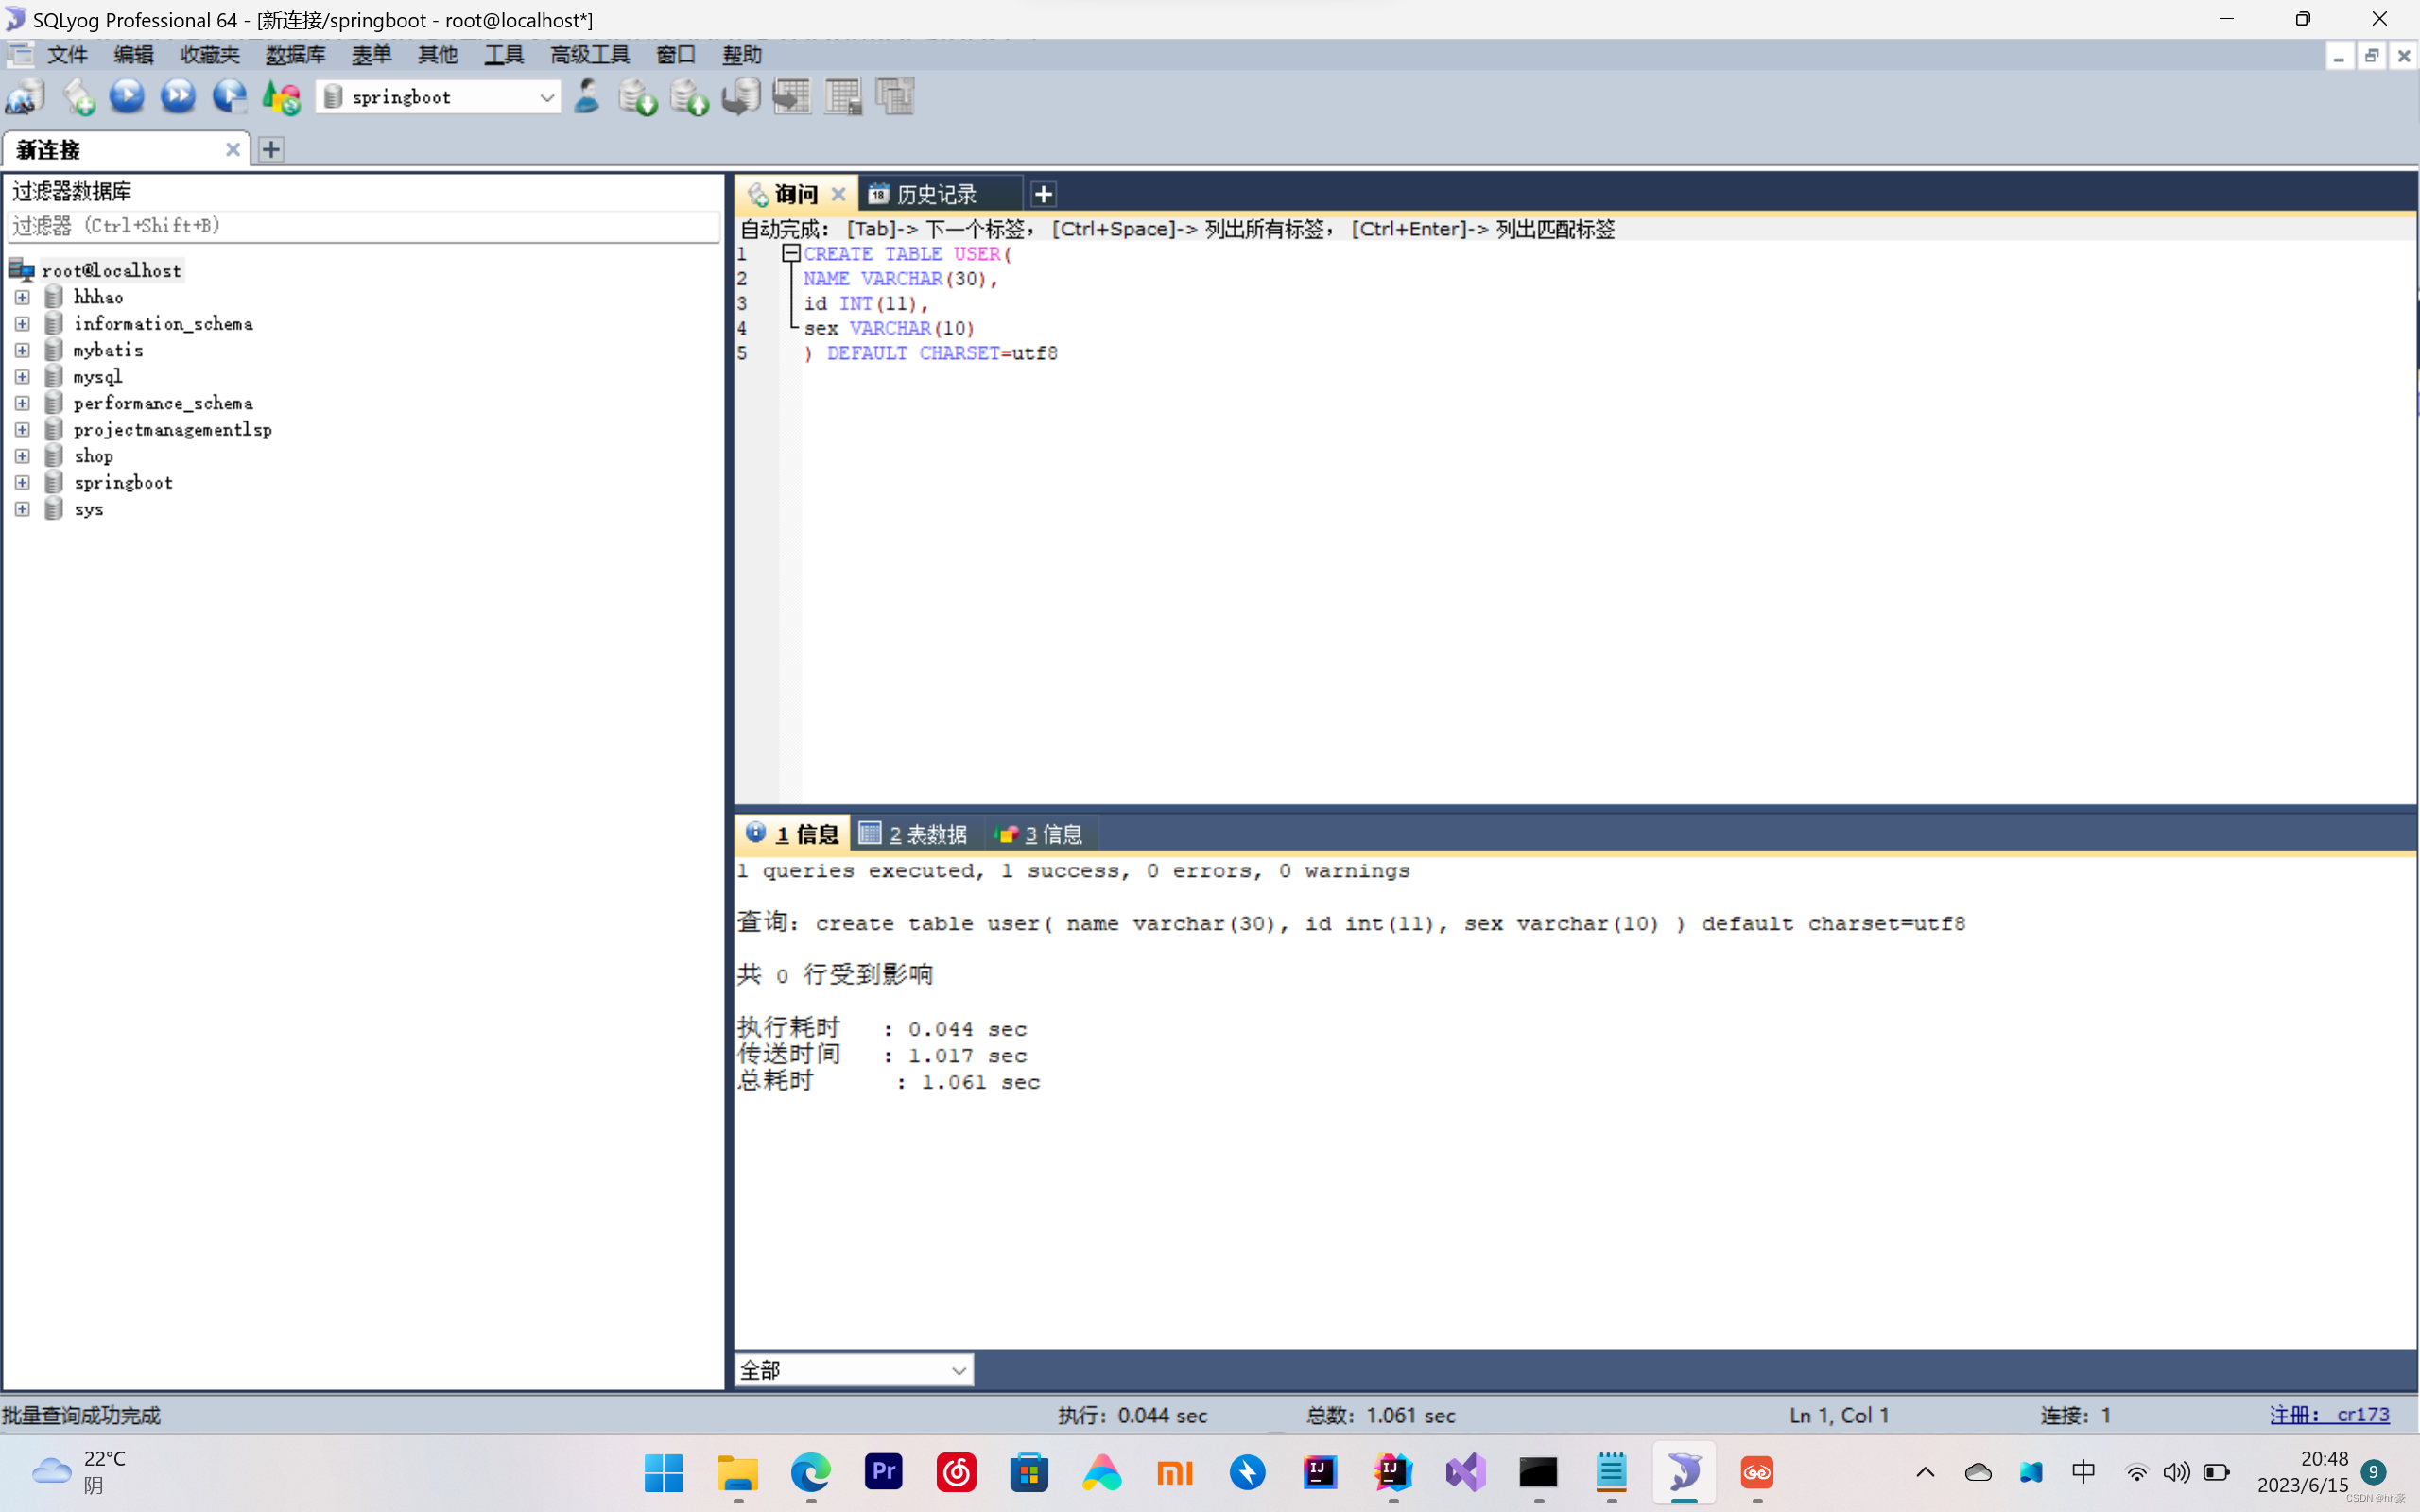Expand the performance_schema database node

point(22,403)
